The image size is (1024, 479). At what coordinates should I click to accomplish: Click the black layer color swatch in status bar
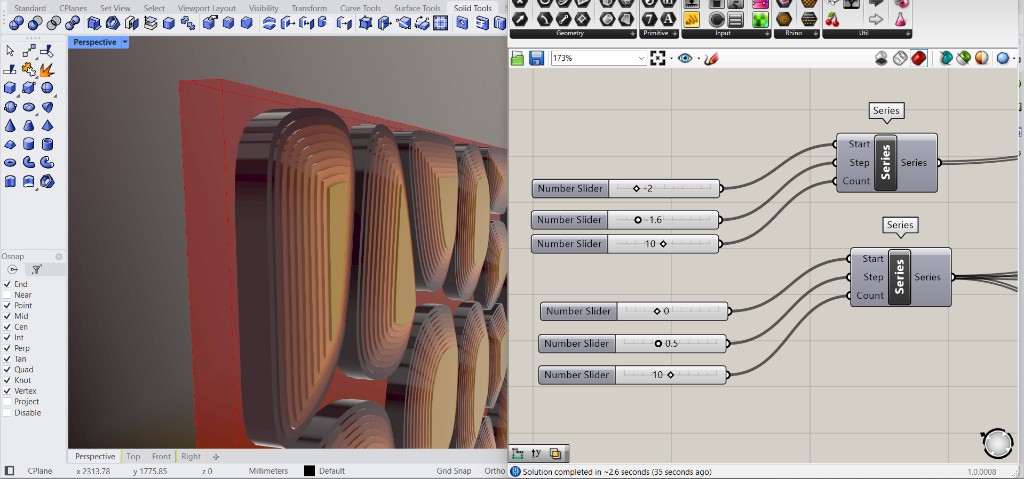(x=310, y=471)
